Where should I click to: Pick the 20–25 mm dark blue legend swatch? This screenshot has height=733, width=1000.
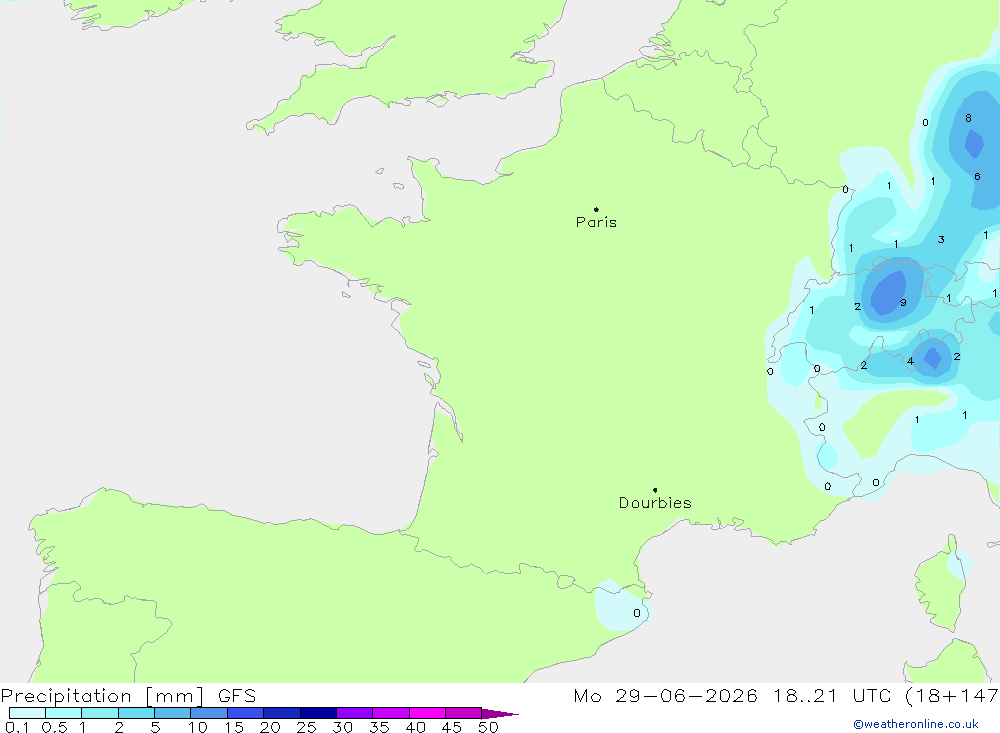click(281, 713)
